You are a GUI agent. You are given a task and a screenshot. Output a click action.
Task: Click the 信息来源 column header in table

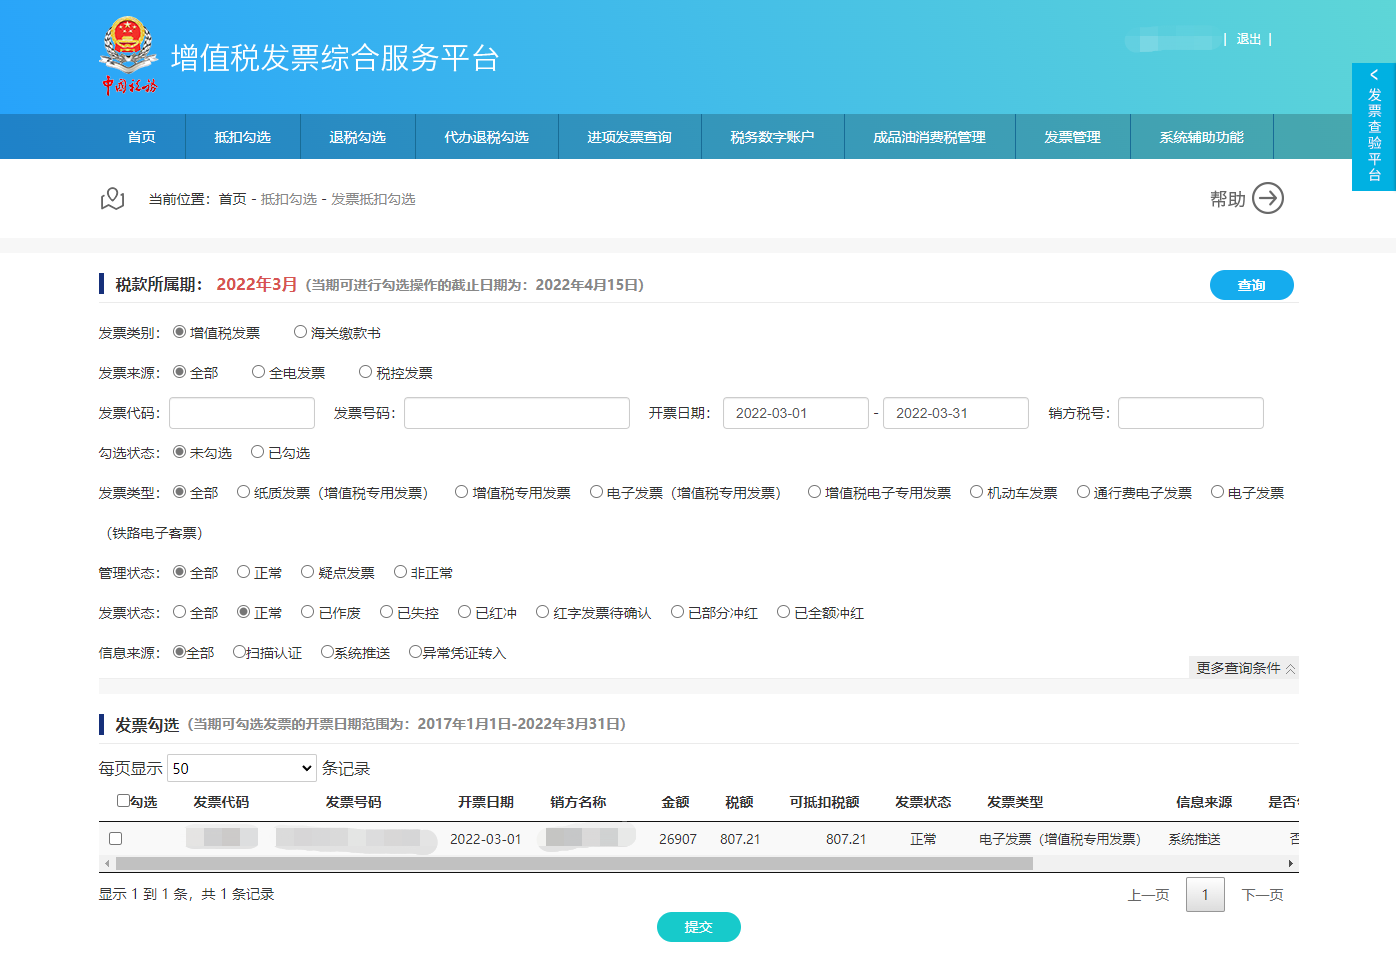1204,802
